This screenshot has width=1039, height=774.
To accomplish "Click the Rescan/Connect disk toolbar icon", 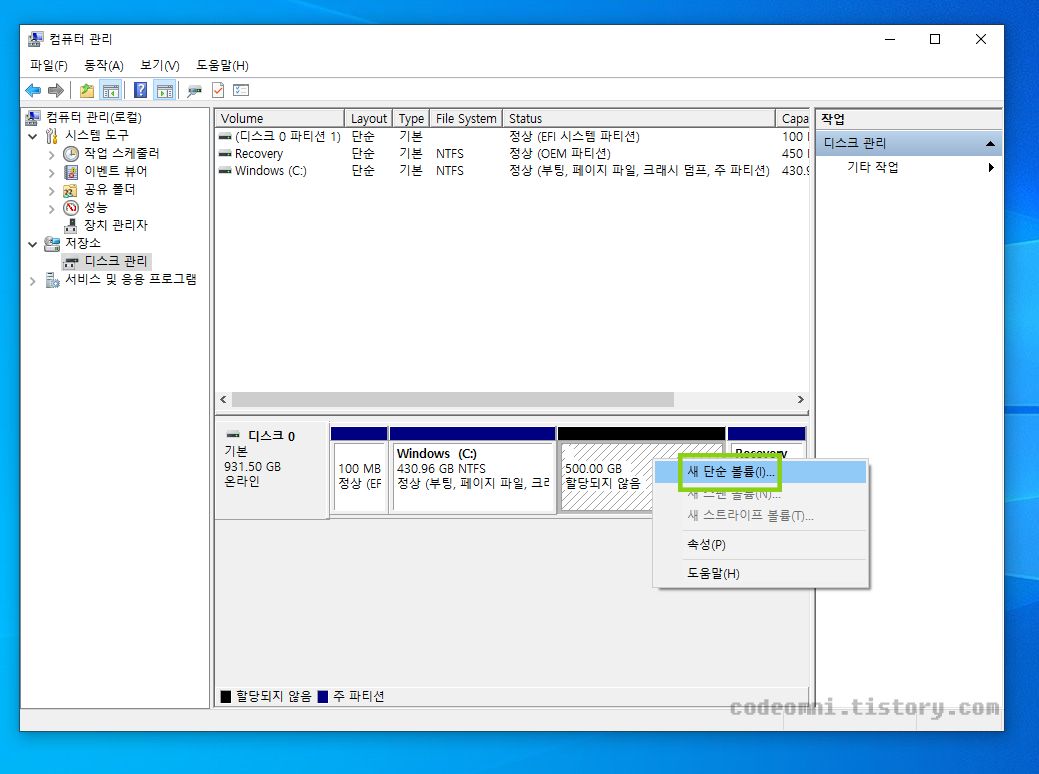I will [x=194, y=90].
